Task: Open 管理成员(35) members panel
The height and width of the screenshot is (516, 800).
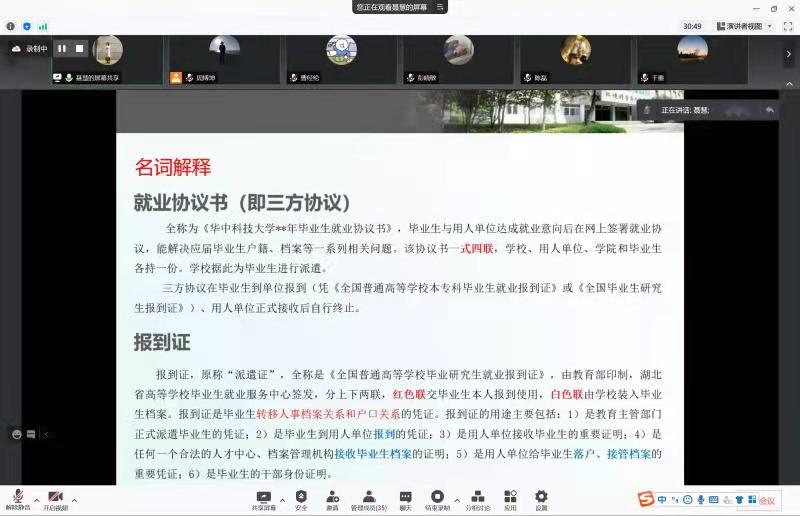Action: (x=368, y=497)
